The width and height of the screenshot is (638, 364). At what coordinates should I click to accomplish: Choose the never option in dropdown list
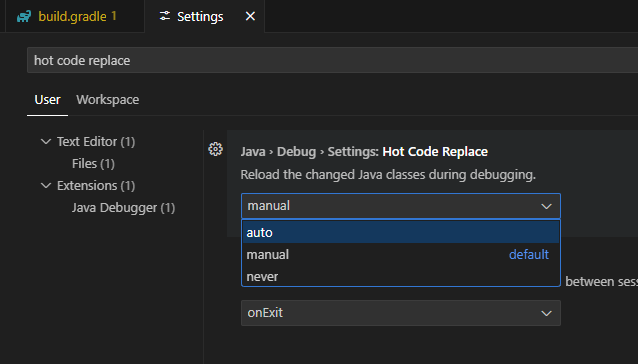pos(401,276)
